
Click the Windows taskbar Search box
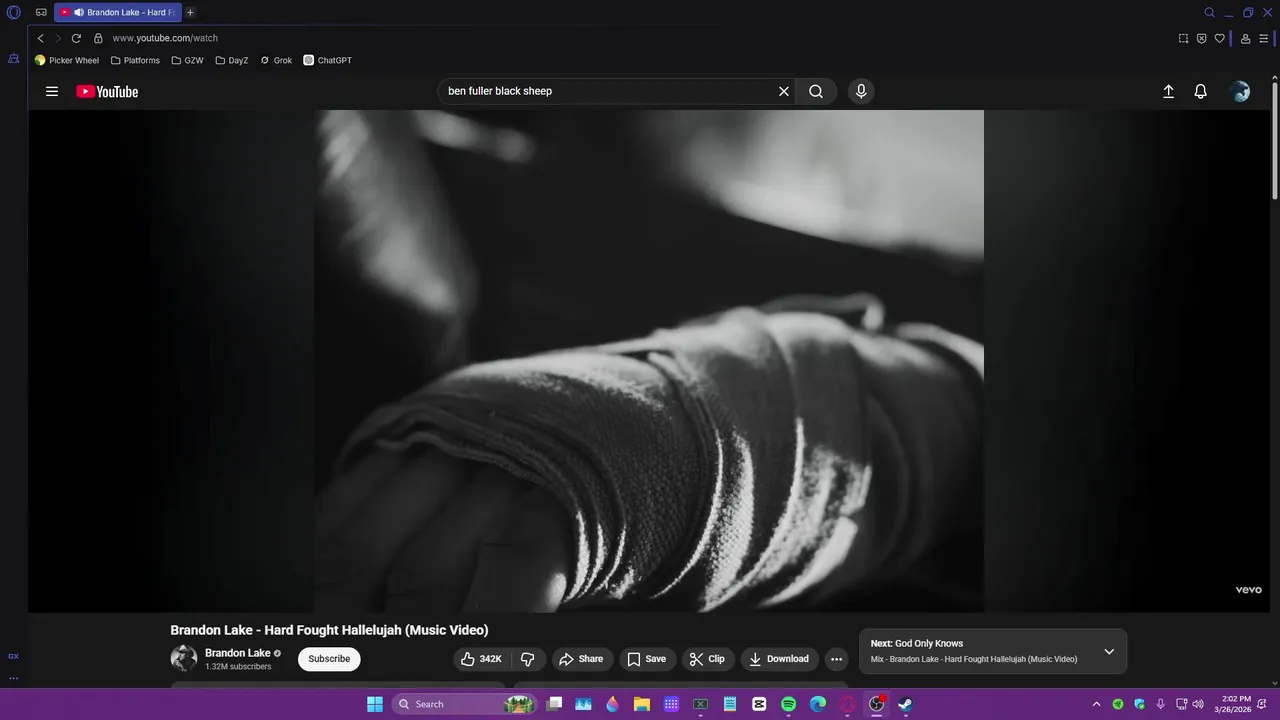(x=465, y=704)
